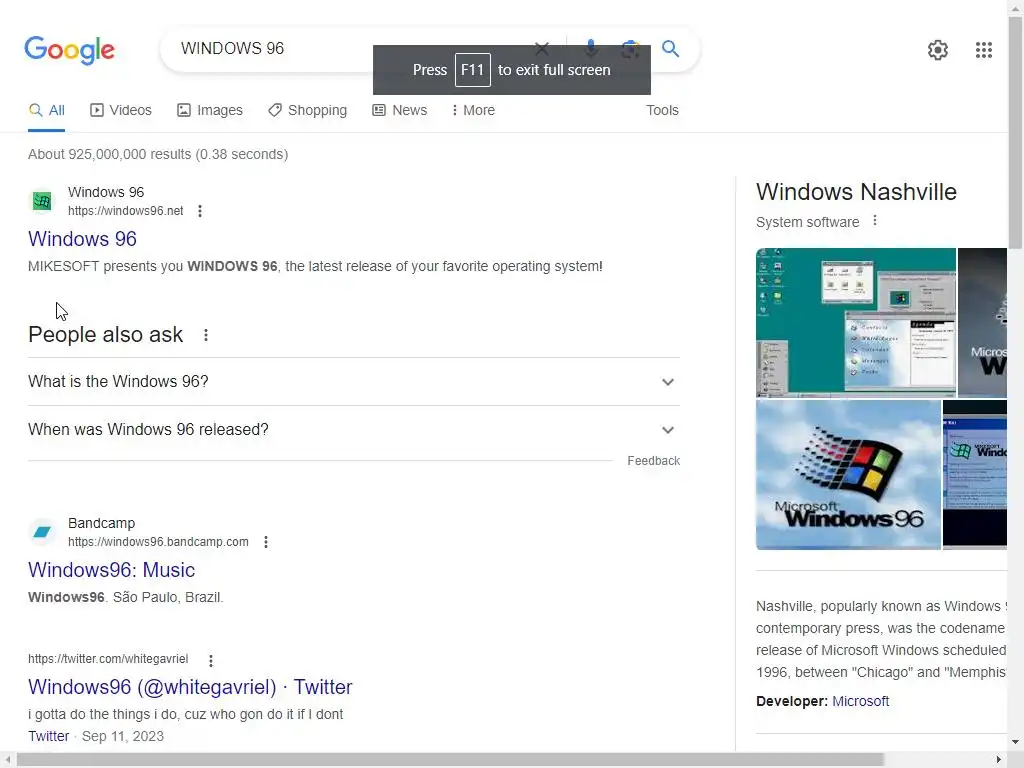This screenshot has height=768, width=1024.
Task: Click the scroll down arrow
Action: pos(1016,742)
